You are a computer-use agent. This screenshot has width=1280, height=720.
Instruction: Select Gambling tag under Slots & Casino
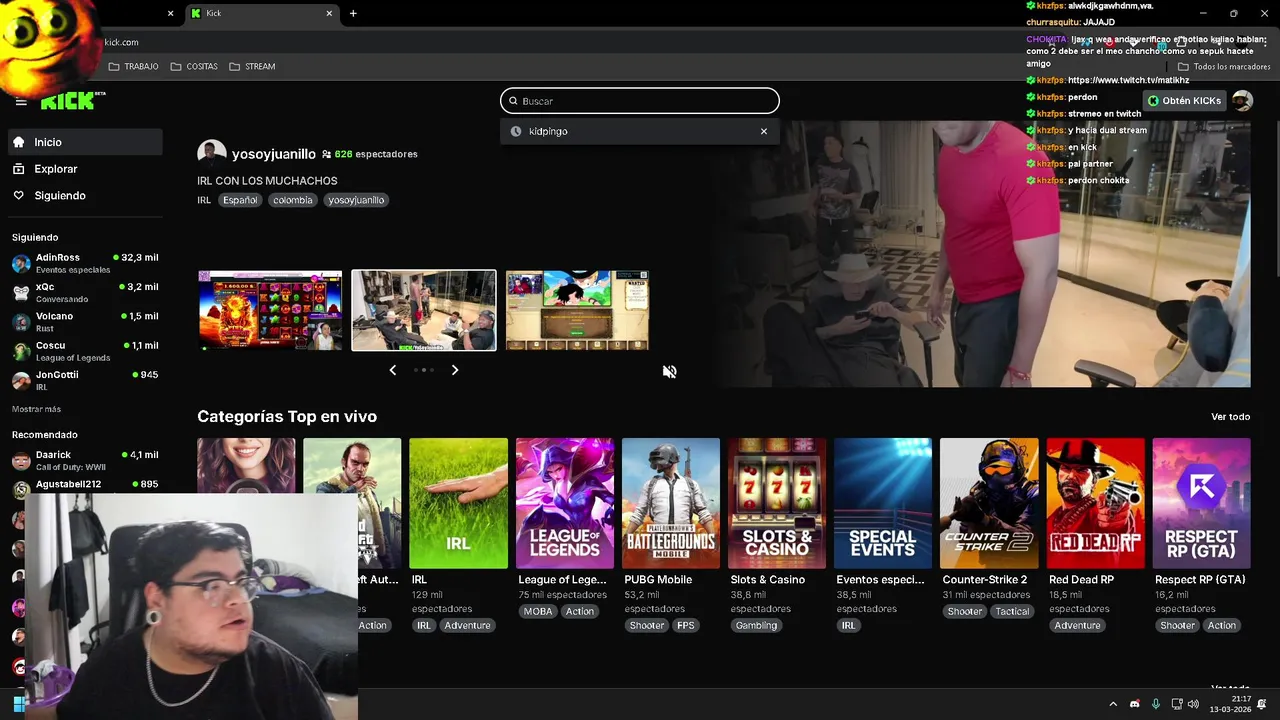coord(756,625)
